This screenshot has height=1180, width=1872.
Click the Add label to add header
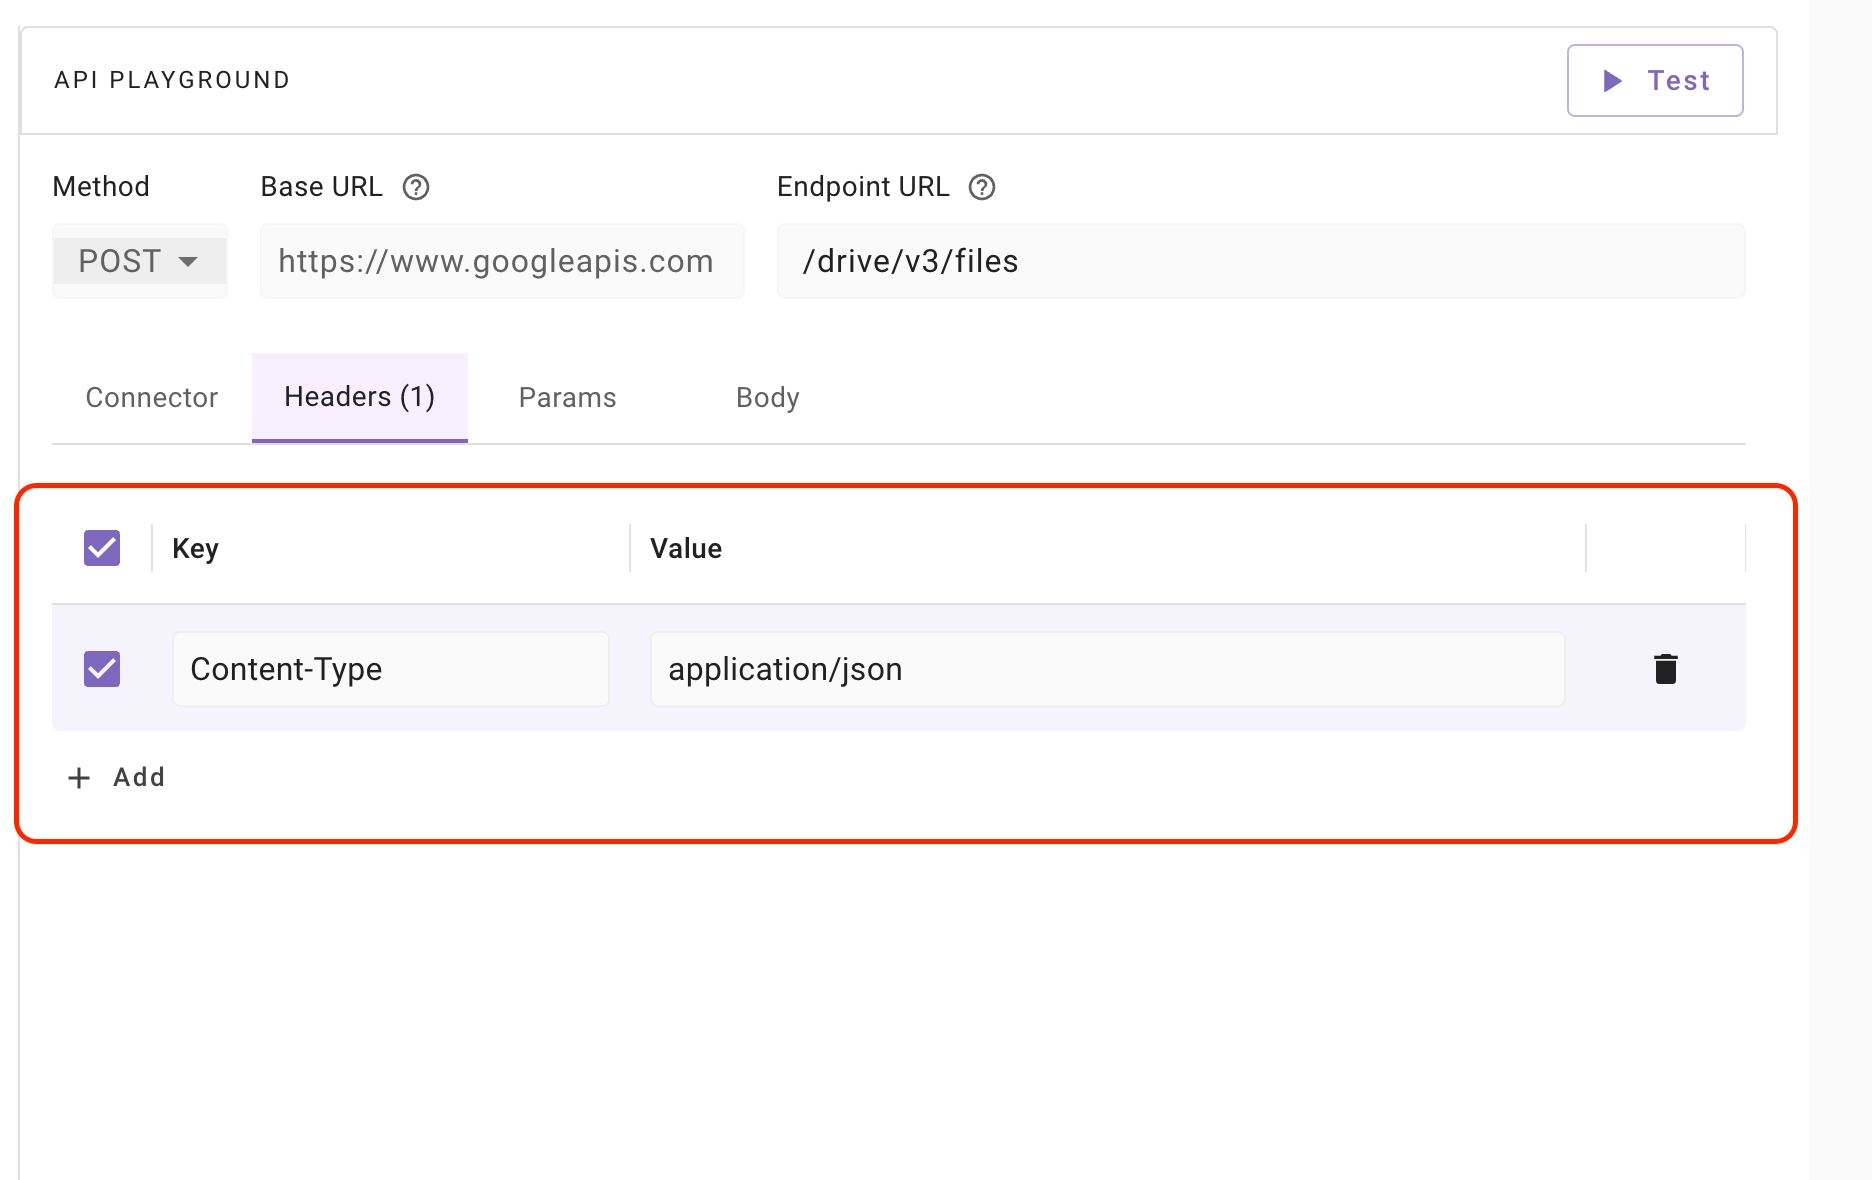(139, 777)
